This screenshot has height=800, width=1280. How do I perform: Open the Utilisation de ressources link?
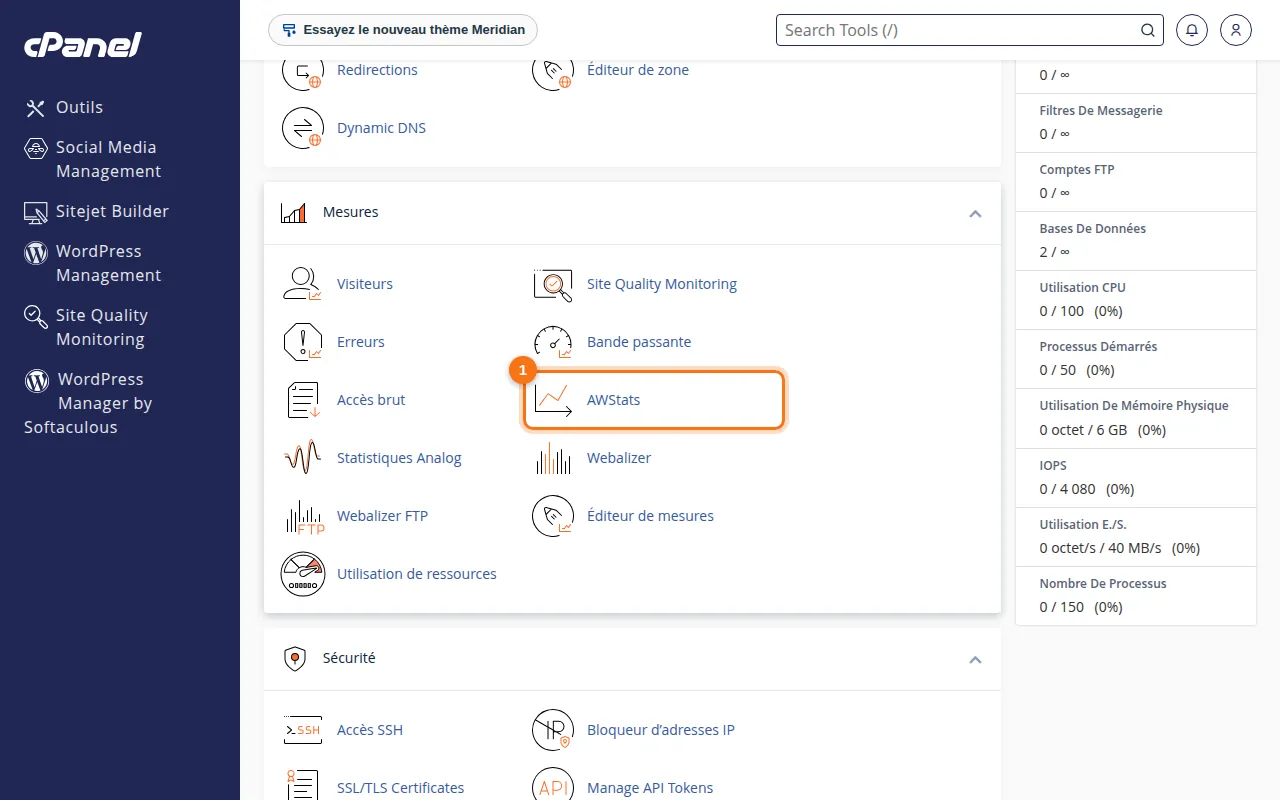coord(417,574)
